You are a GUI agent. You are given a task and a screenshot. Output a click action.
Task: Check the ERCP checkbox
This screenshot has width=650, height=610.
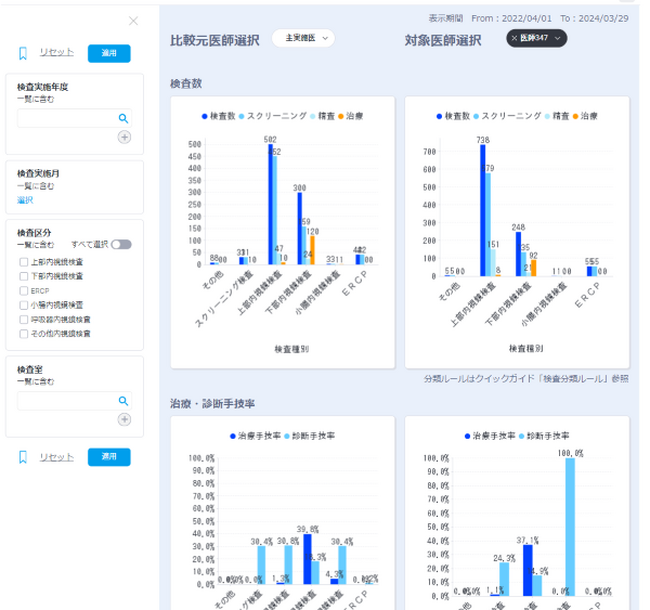24,291
